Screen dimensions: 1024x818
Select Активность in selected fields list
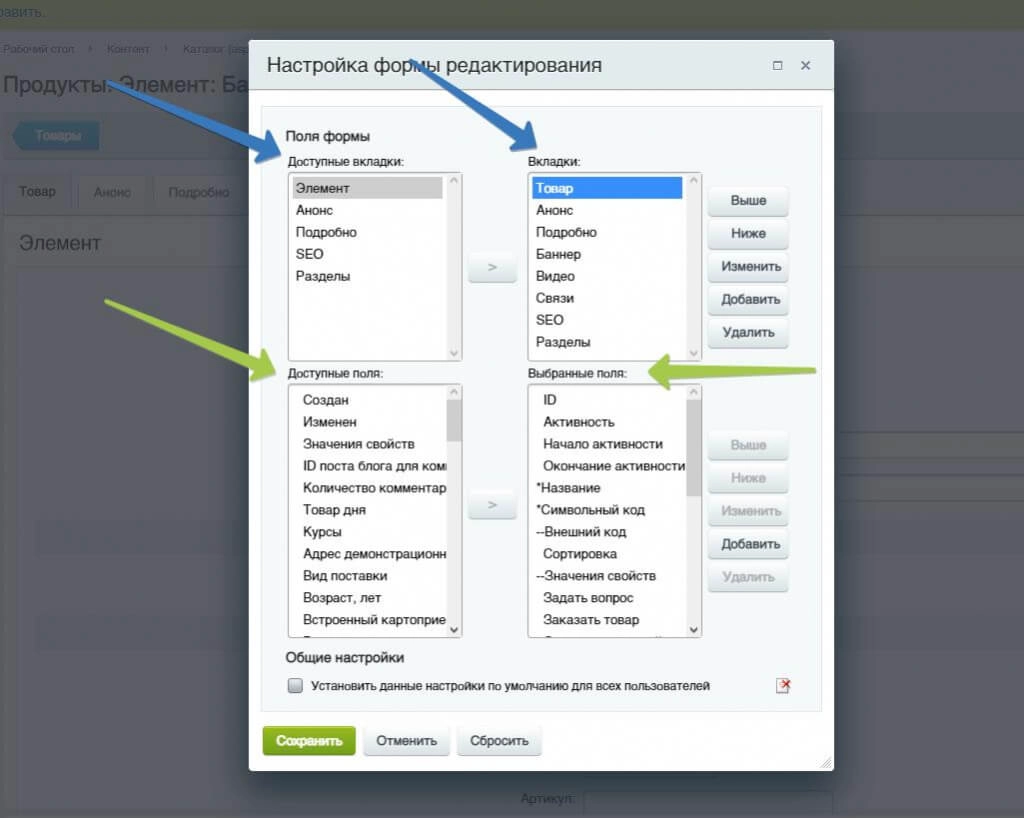click(609, 422)
